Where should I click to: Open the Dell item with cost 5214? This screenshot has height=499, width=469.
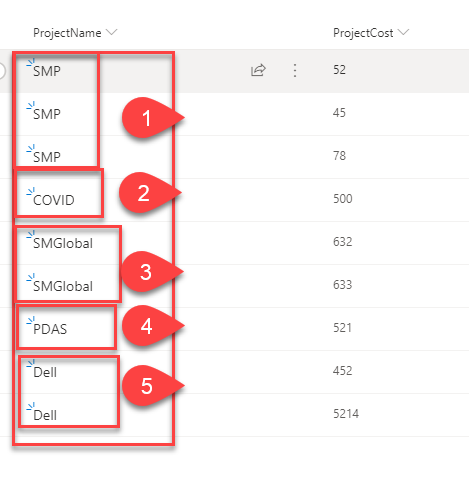[x=45, y=415]
